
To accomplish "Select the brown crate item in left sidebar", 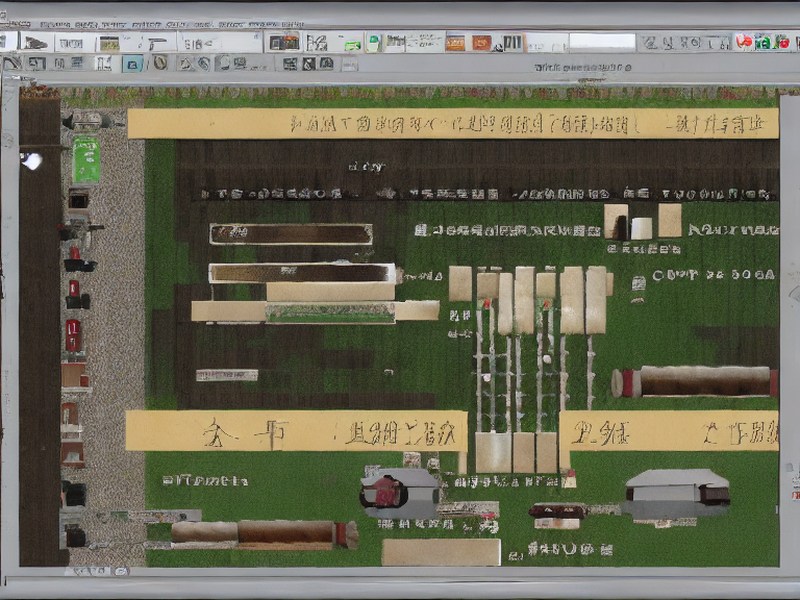I will tap(74, 375).
